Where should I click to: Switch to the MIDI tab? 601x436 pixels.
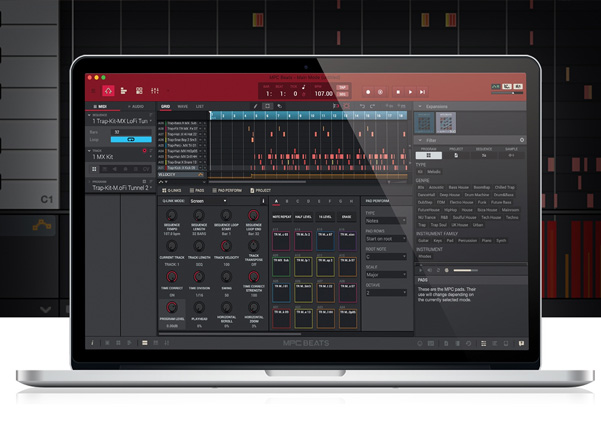coord(101,107)
